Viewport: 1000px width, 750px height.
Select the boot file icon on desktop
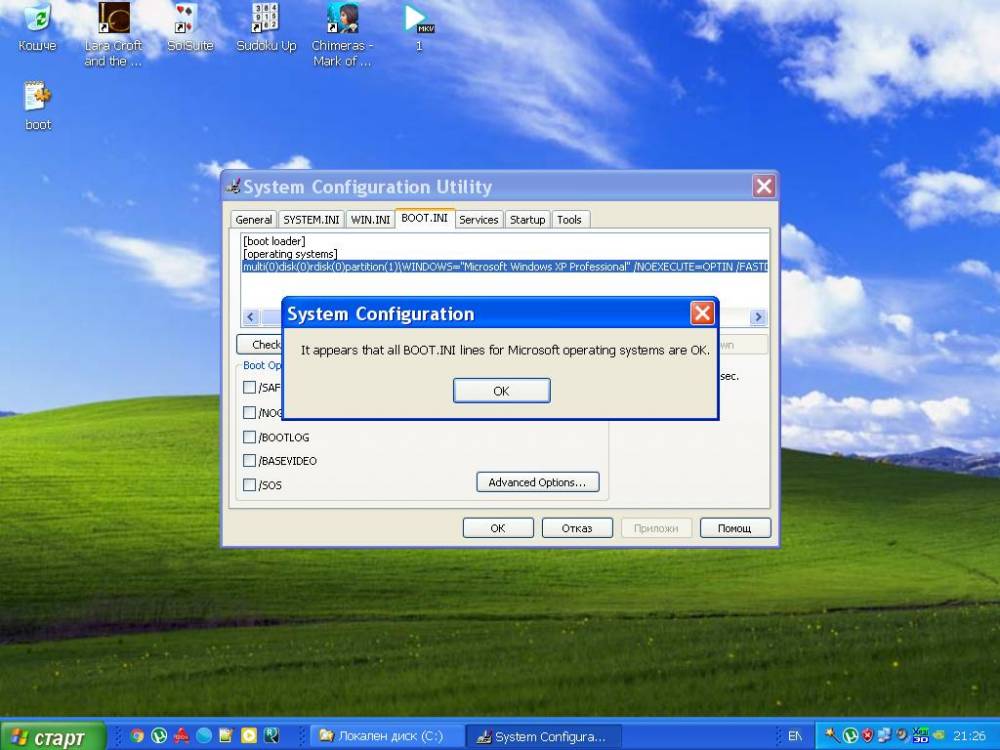(x=38, y=106)
